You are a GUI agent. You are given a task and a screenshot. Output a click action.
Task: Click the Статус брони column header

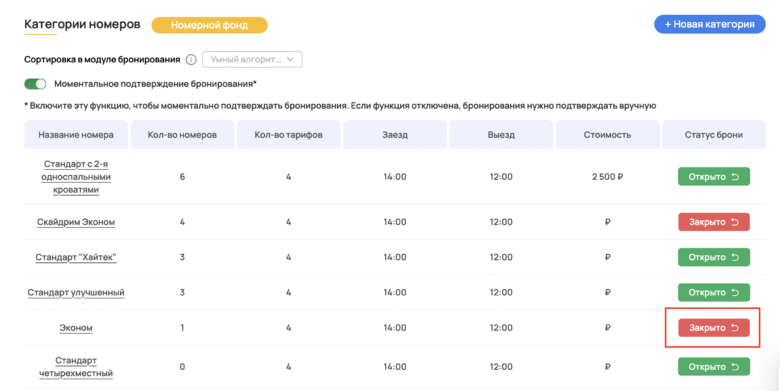(714, 135)
